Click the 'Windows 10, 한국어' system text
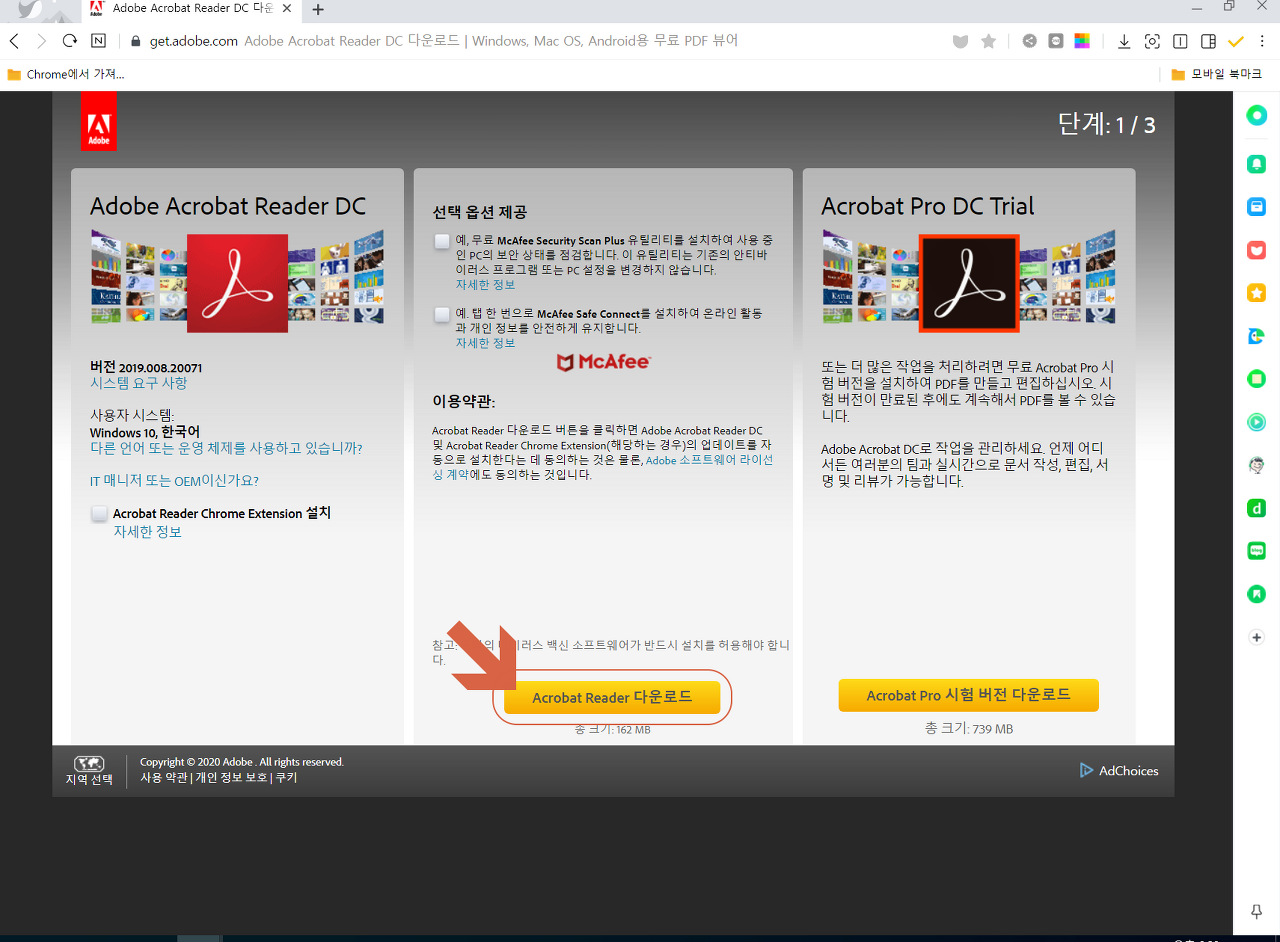The image size is (1280, 942). pos(145,432)
